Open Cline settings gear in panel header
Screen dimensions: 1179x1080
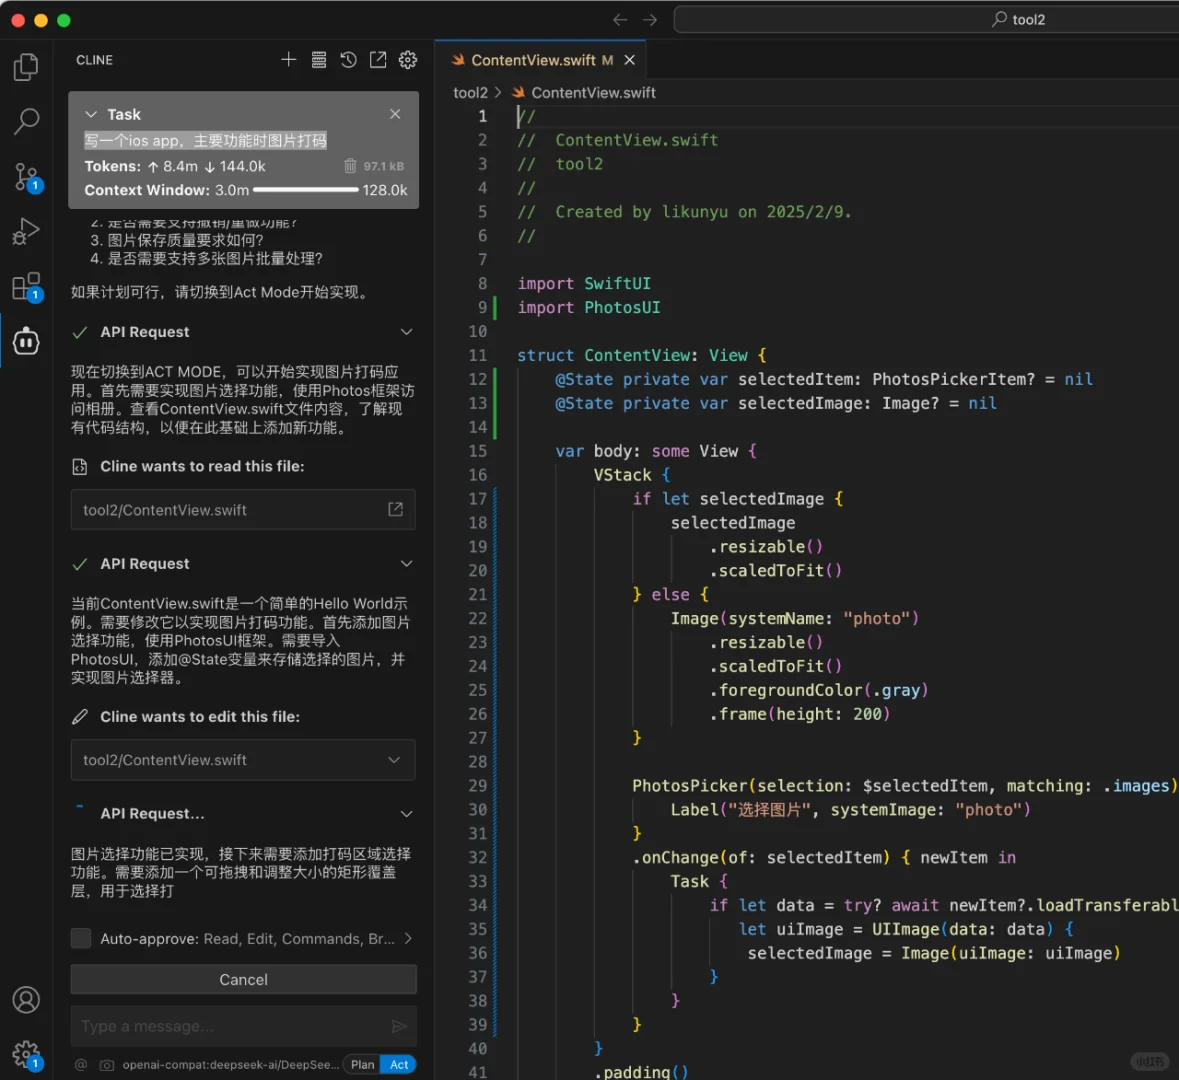click(408, 60)
